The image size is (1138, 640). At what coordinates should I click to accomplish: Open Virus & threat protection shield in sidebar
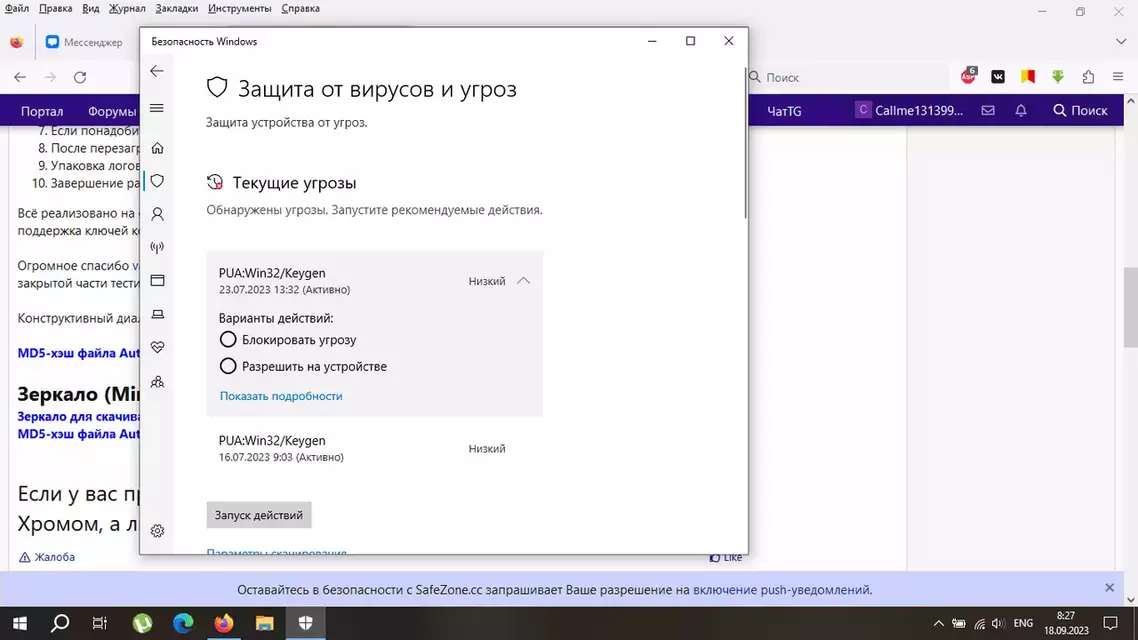157,181
